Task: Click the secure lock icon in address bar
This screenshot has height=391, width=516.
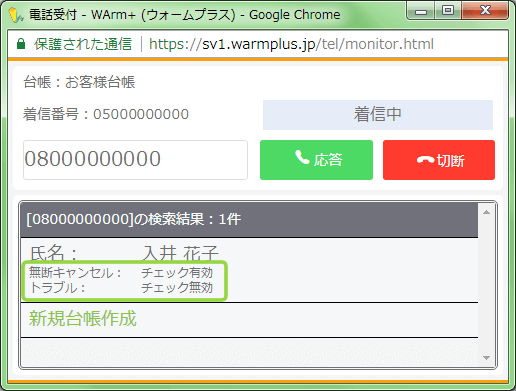Action: pyautogui.click(x=21, y=44)
